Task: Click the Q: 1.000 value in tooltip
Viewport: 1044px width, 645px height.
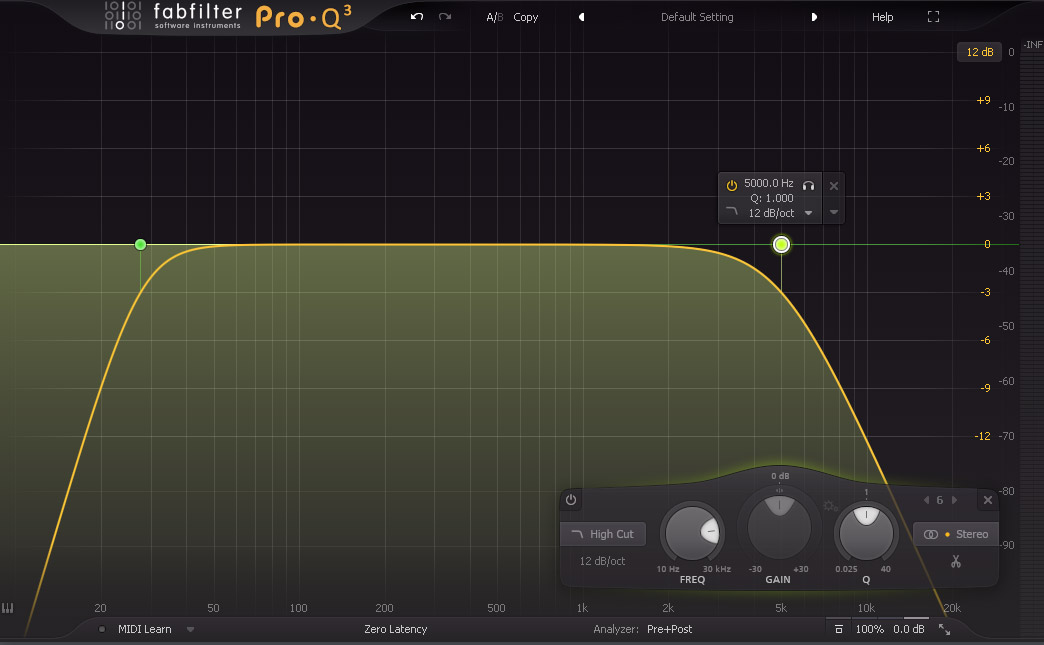Action: pos(772,198)
